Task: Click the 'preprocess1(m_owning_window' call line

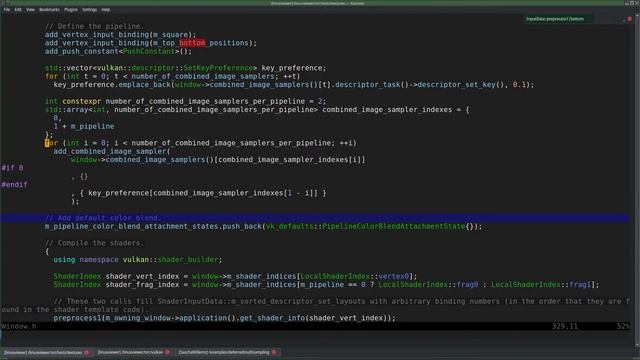Action: (224, 318)
